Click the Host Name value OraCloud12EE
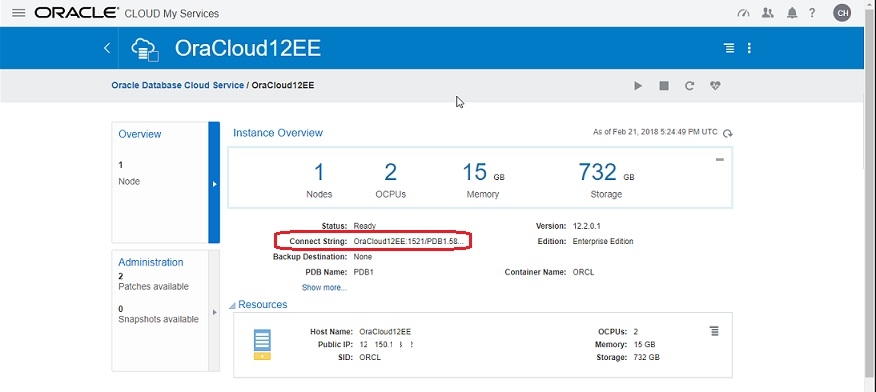876x392 pixels. (x=385, y=332)
